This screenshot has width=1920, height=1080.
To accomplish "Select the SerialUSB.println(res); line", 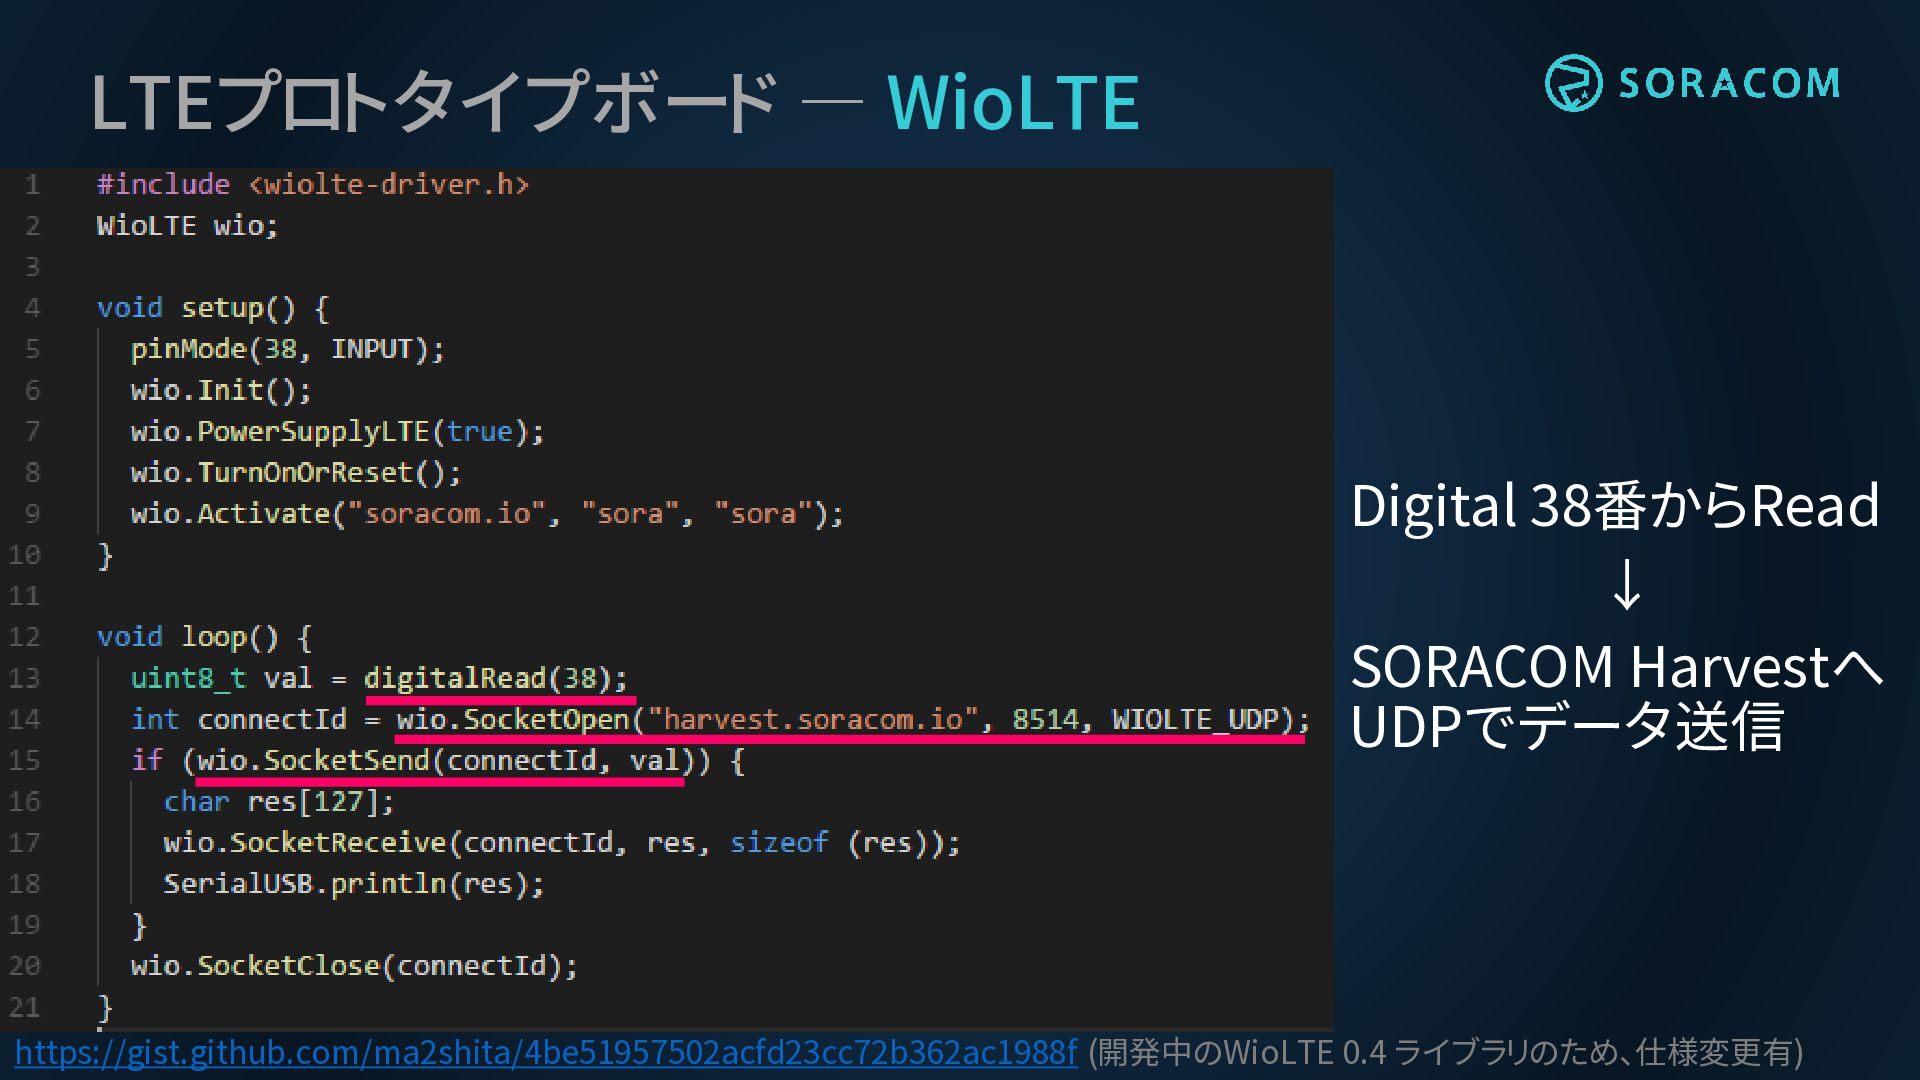I will [354, 884].
